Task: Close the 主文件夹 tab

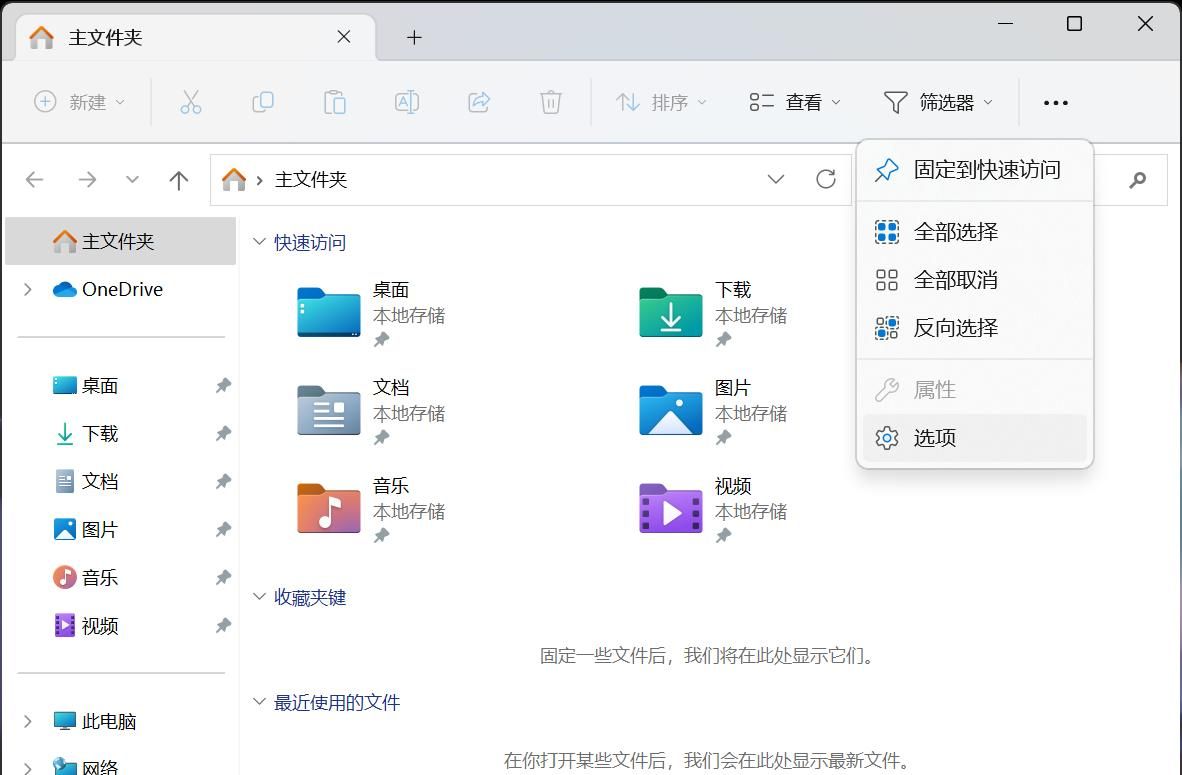Action: (344, 37)
